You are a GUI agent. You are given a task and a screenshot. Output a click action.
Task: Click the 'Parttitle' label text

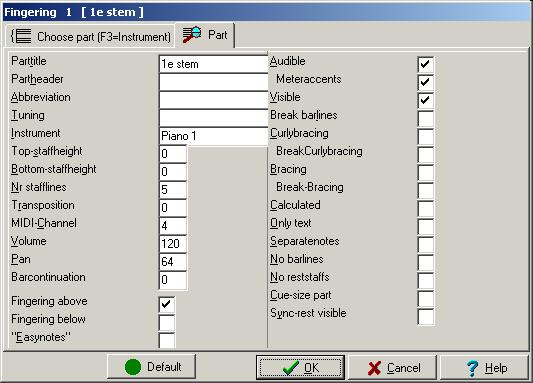pyautogui.click(x=29, y=62)
